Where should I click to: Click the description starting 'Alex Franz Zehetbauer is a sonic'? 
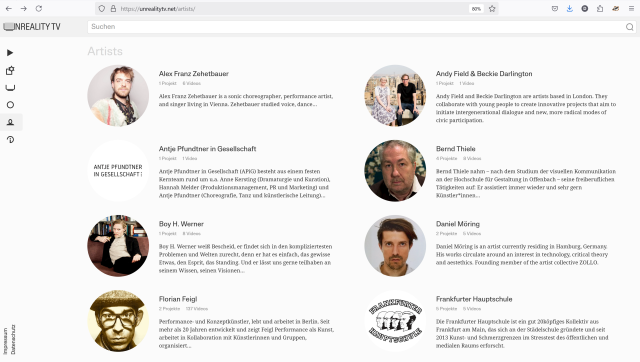[x=246, y=100]
